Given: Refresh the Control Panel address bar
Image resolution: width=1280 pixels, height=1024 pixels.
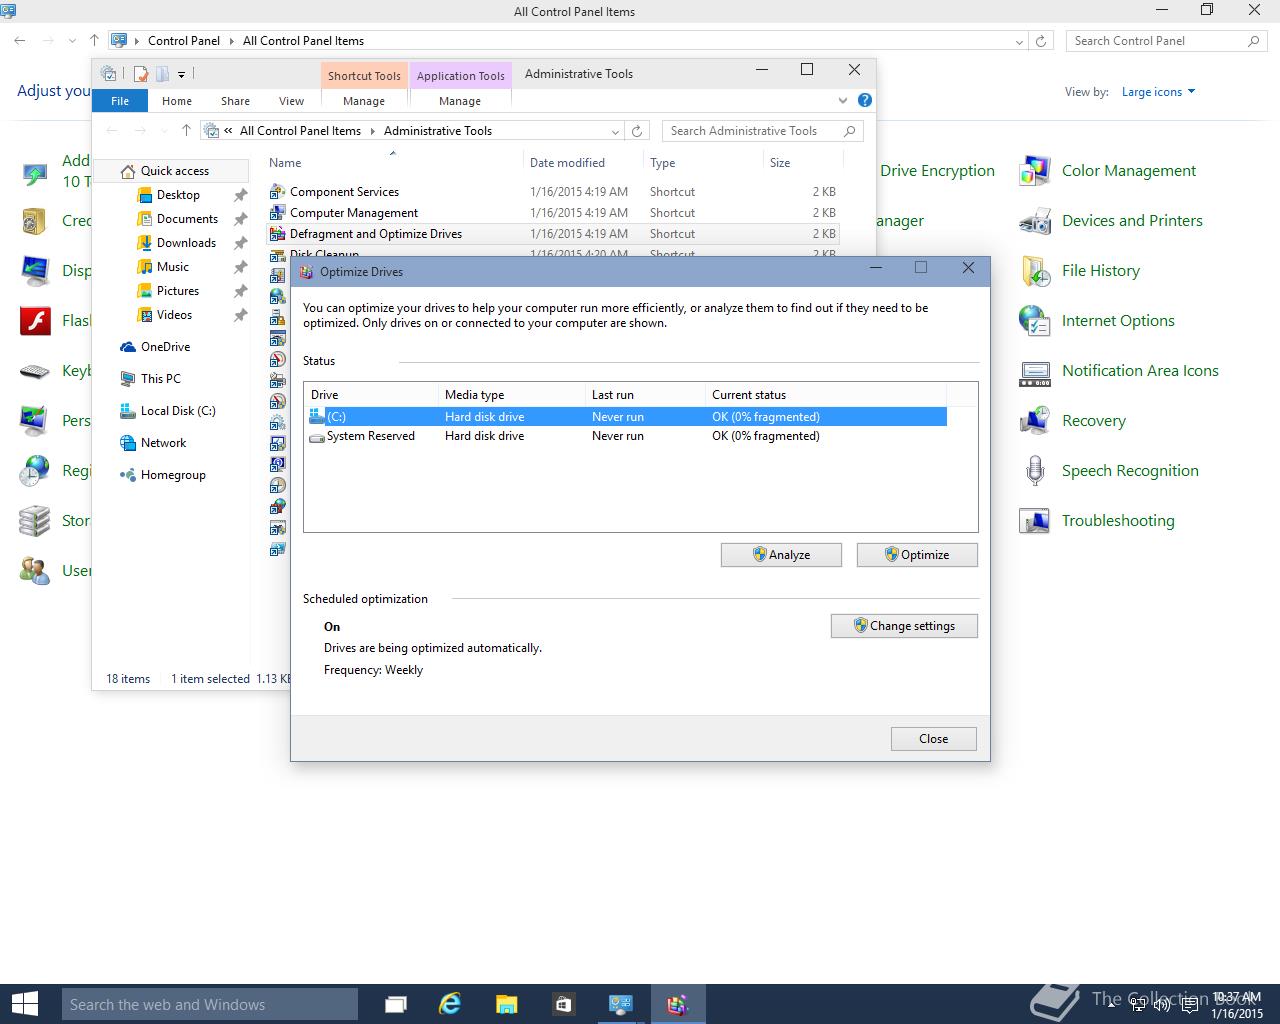Looking at the screenshot, I should tap(1041, 41).
